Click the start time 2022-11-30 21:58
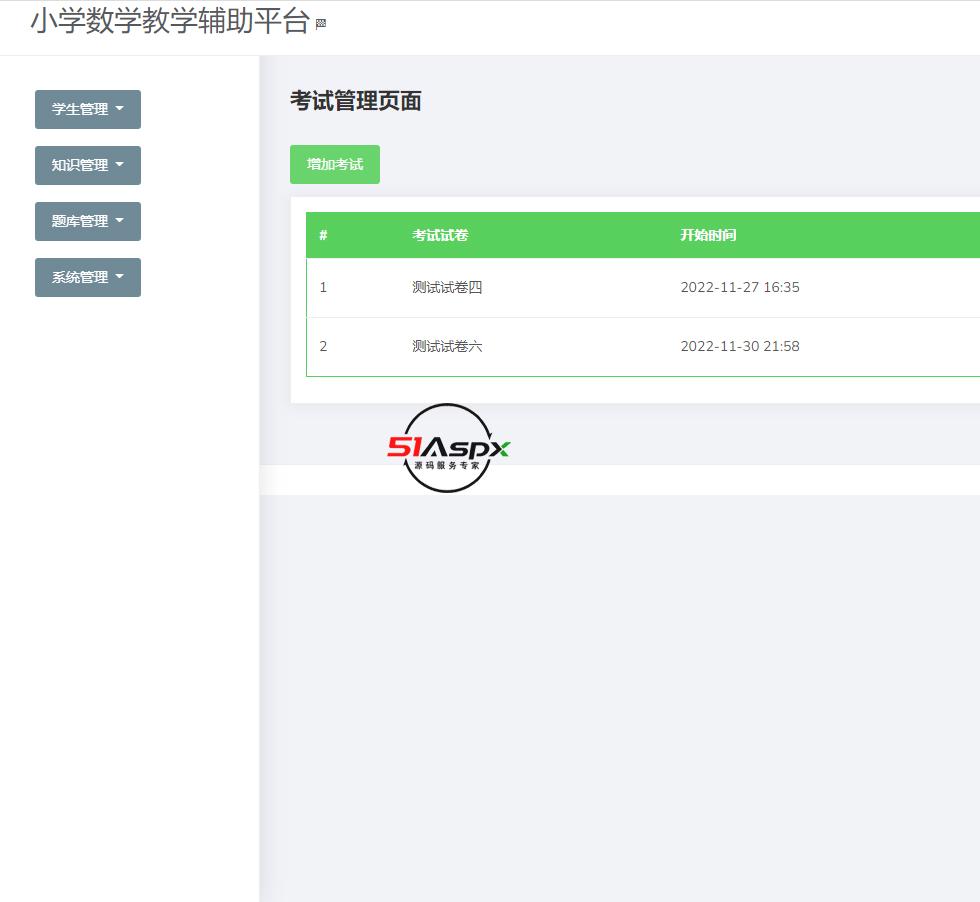Image resolution: width=980 pixels, height=902 pixels. pyautogui.click(x=739, y=346)
